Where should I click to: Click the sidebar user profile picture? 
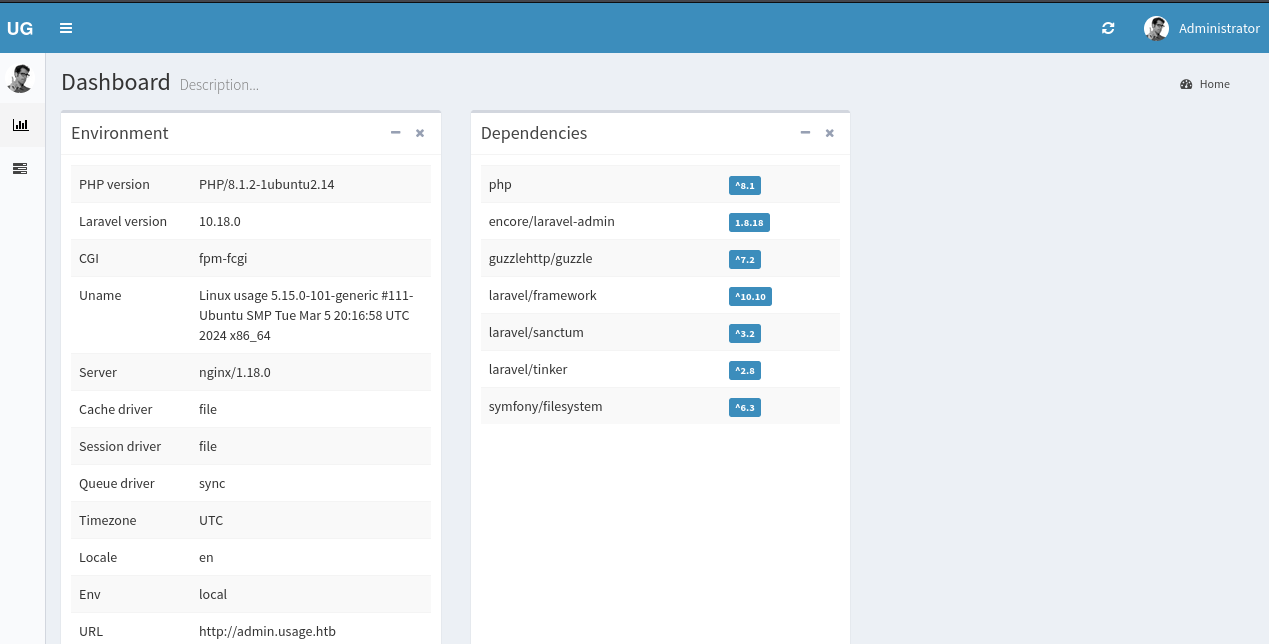(20, 78)
